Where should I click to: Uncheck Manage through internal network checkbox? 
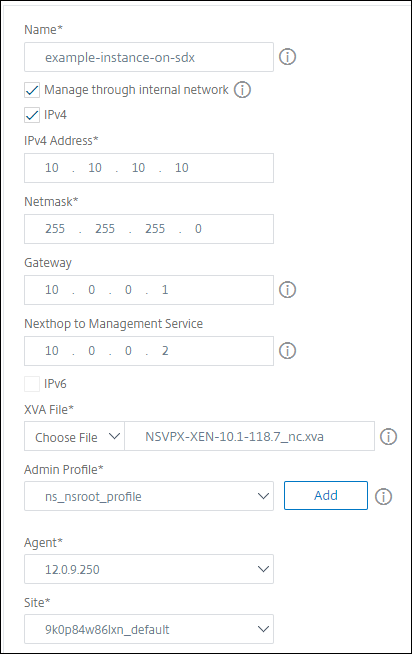click(x=32, y=90)
